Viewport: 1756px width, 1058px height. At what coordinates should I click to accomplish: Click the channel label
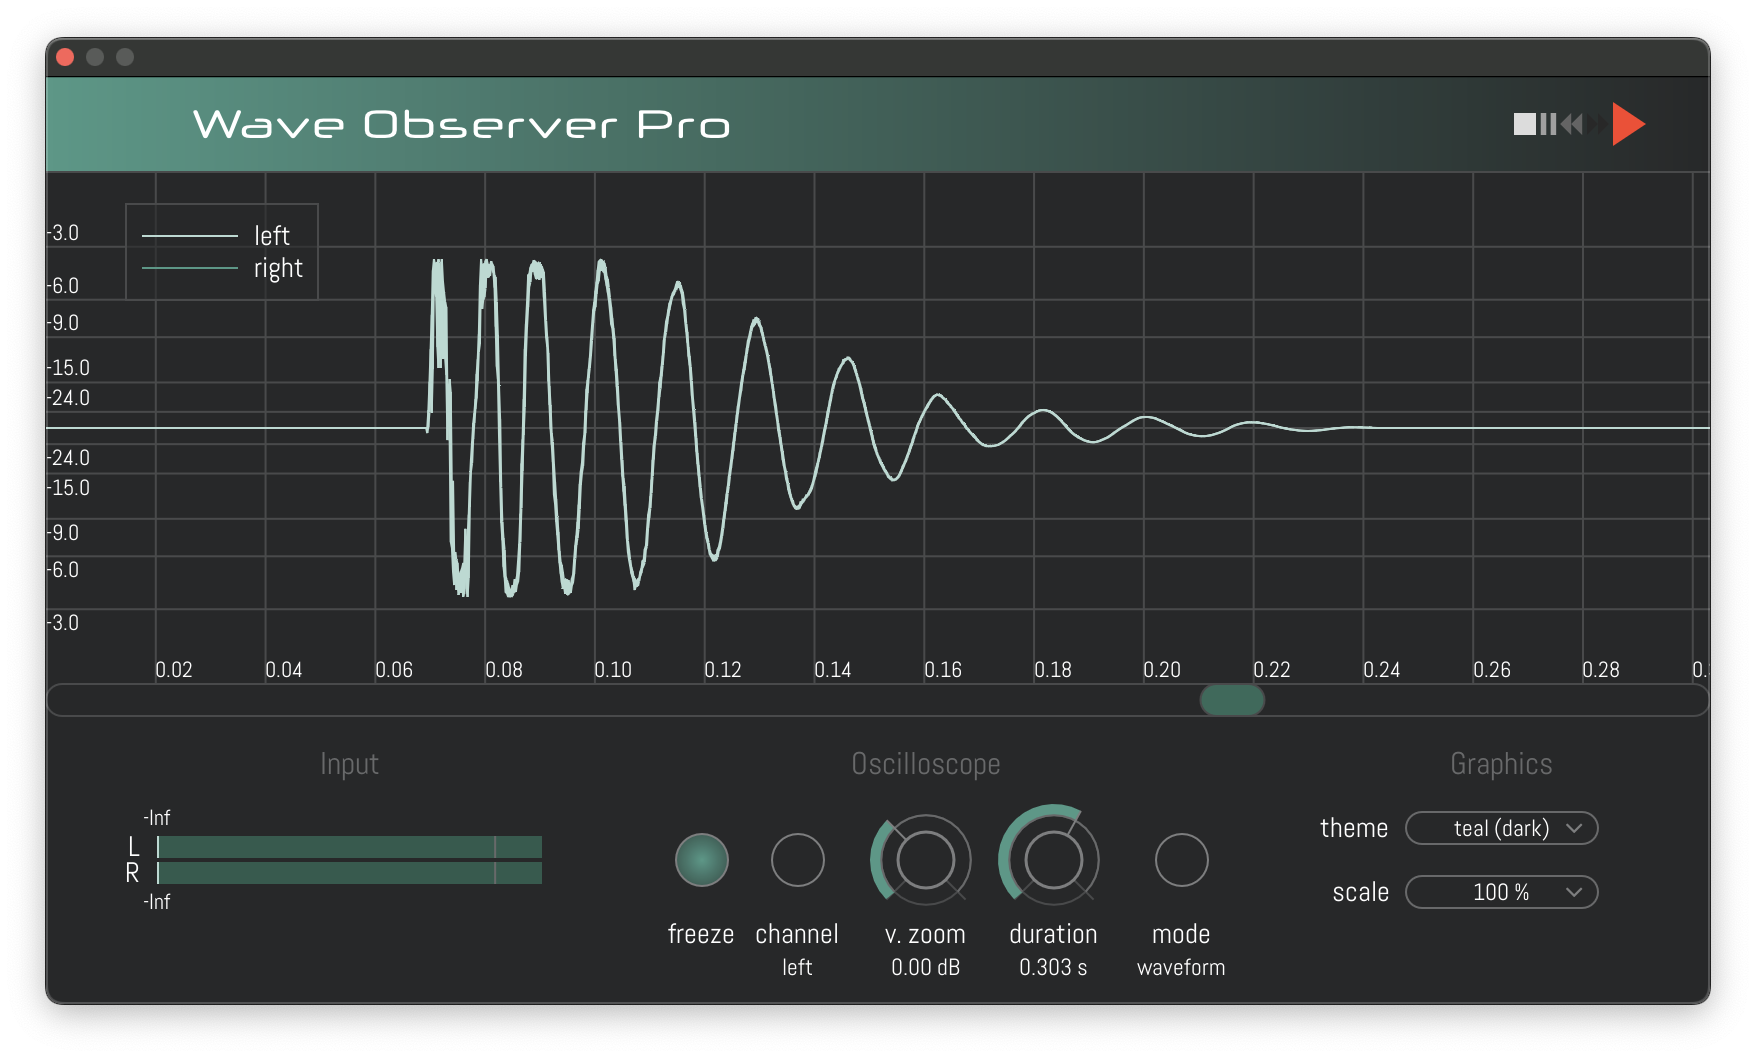(x=797, y=934)
